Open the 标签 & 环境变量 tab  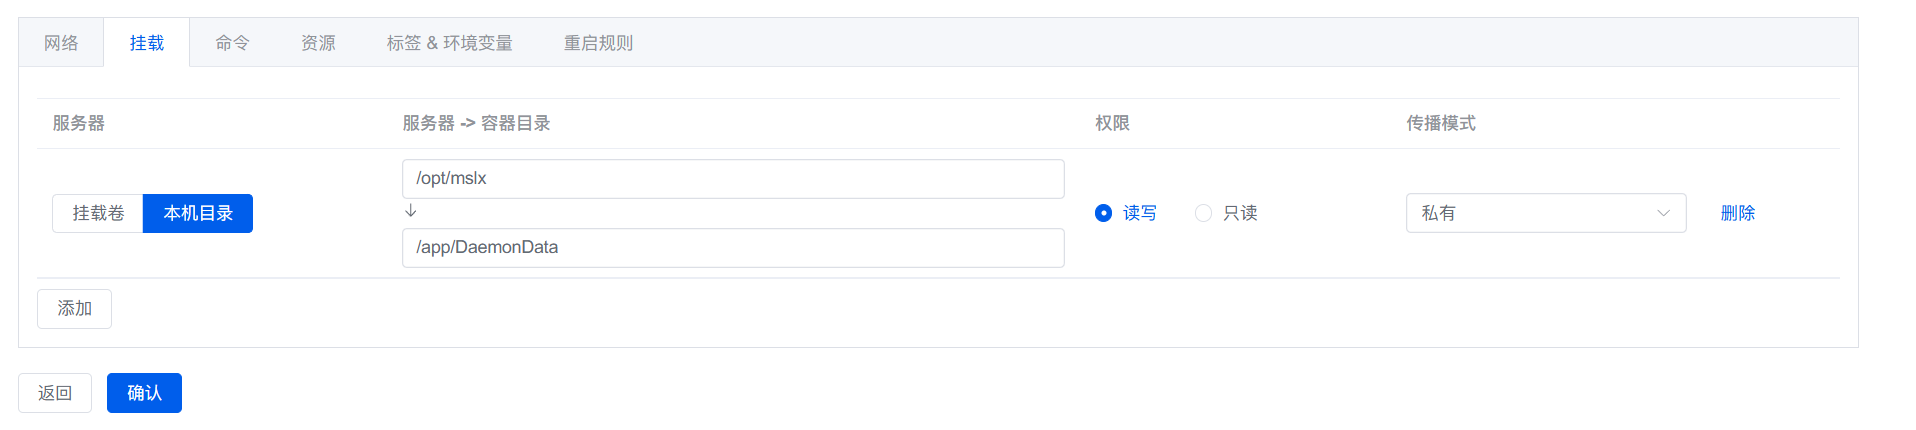pos(449,43)
